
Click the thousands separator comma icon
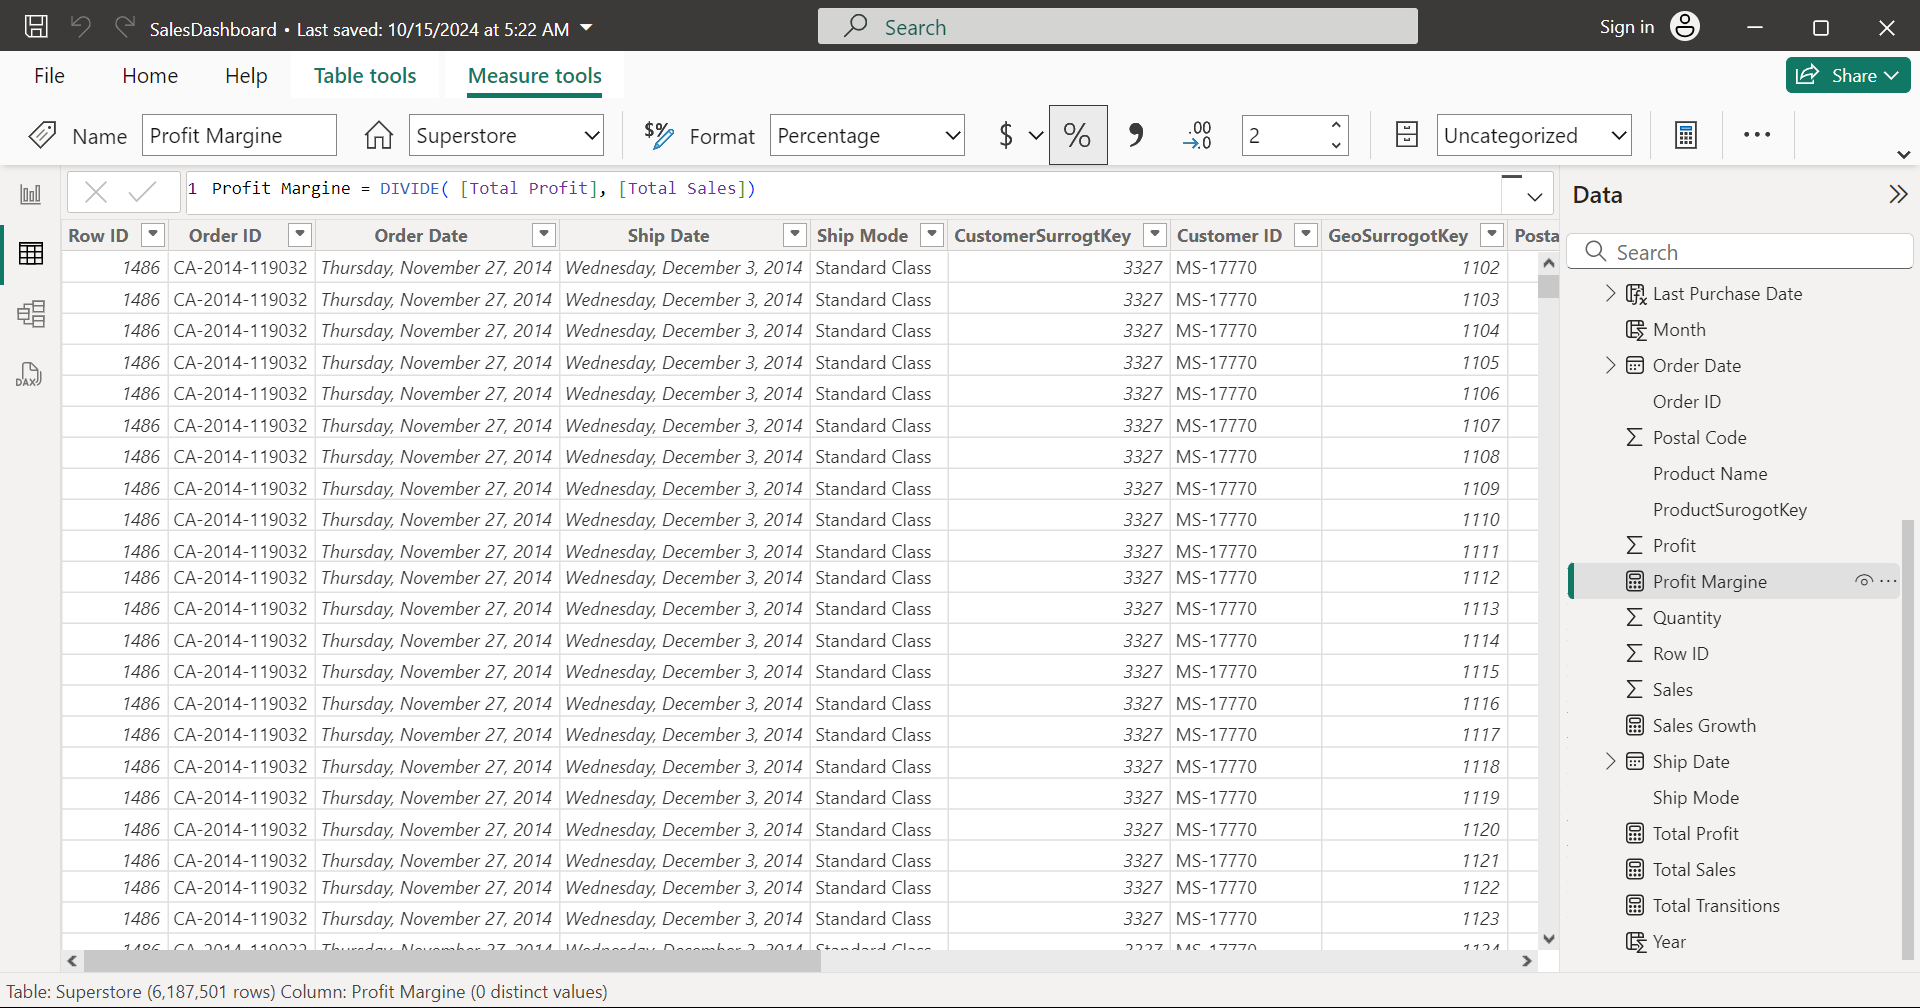click(1136, 135)
